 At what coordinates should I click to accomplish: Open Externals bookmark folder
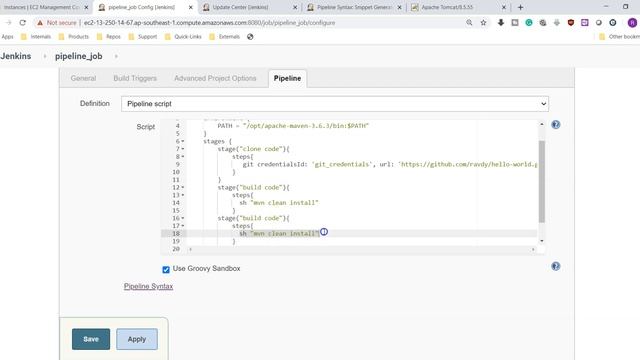224,37
